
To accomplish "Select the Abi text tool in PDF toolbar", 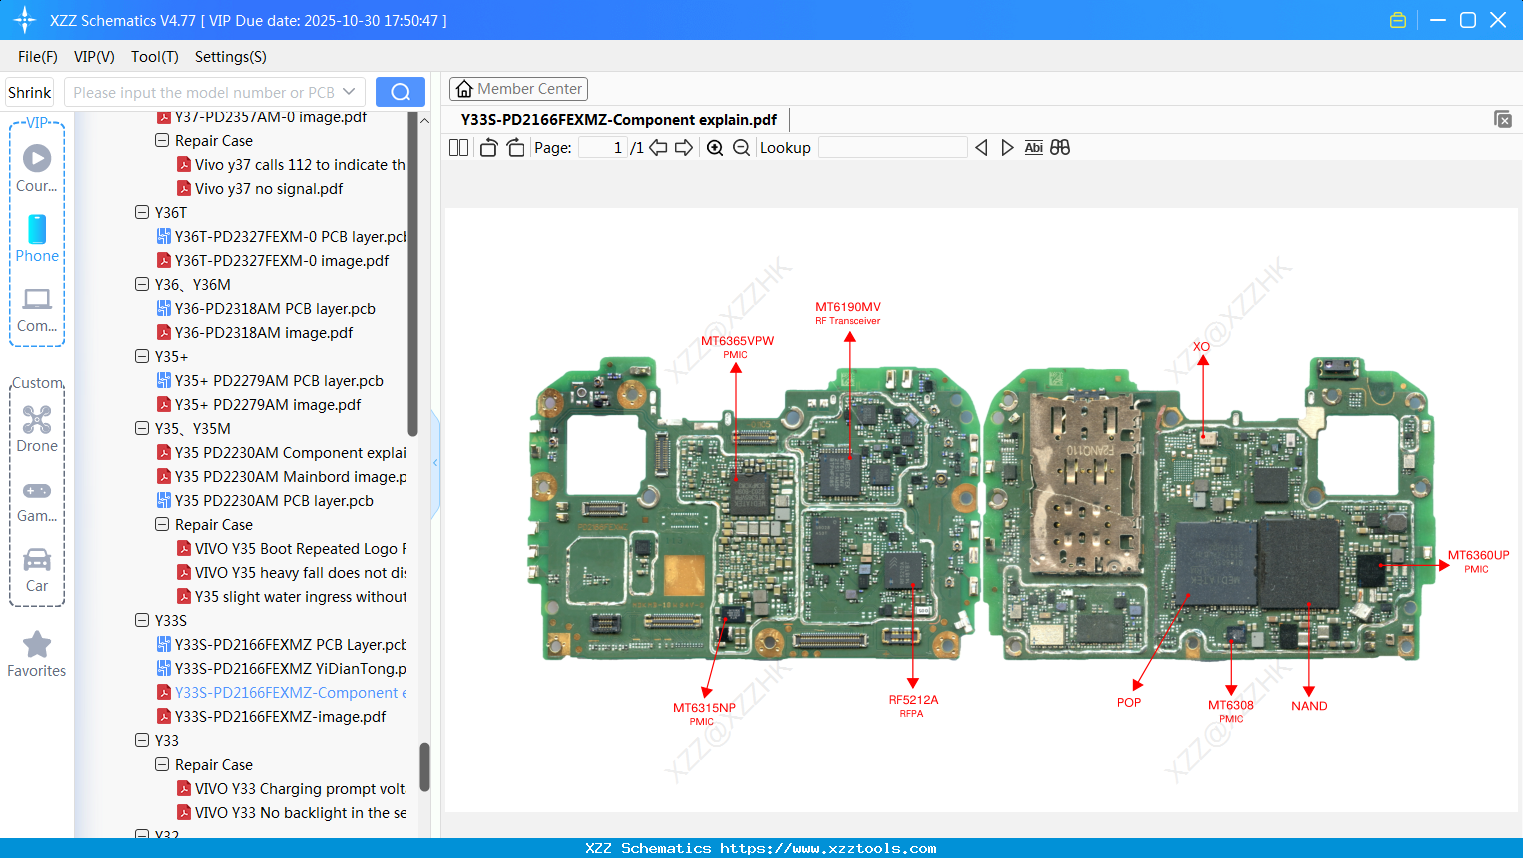I will (x=1033, y=147).
